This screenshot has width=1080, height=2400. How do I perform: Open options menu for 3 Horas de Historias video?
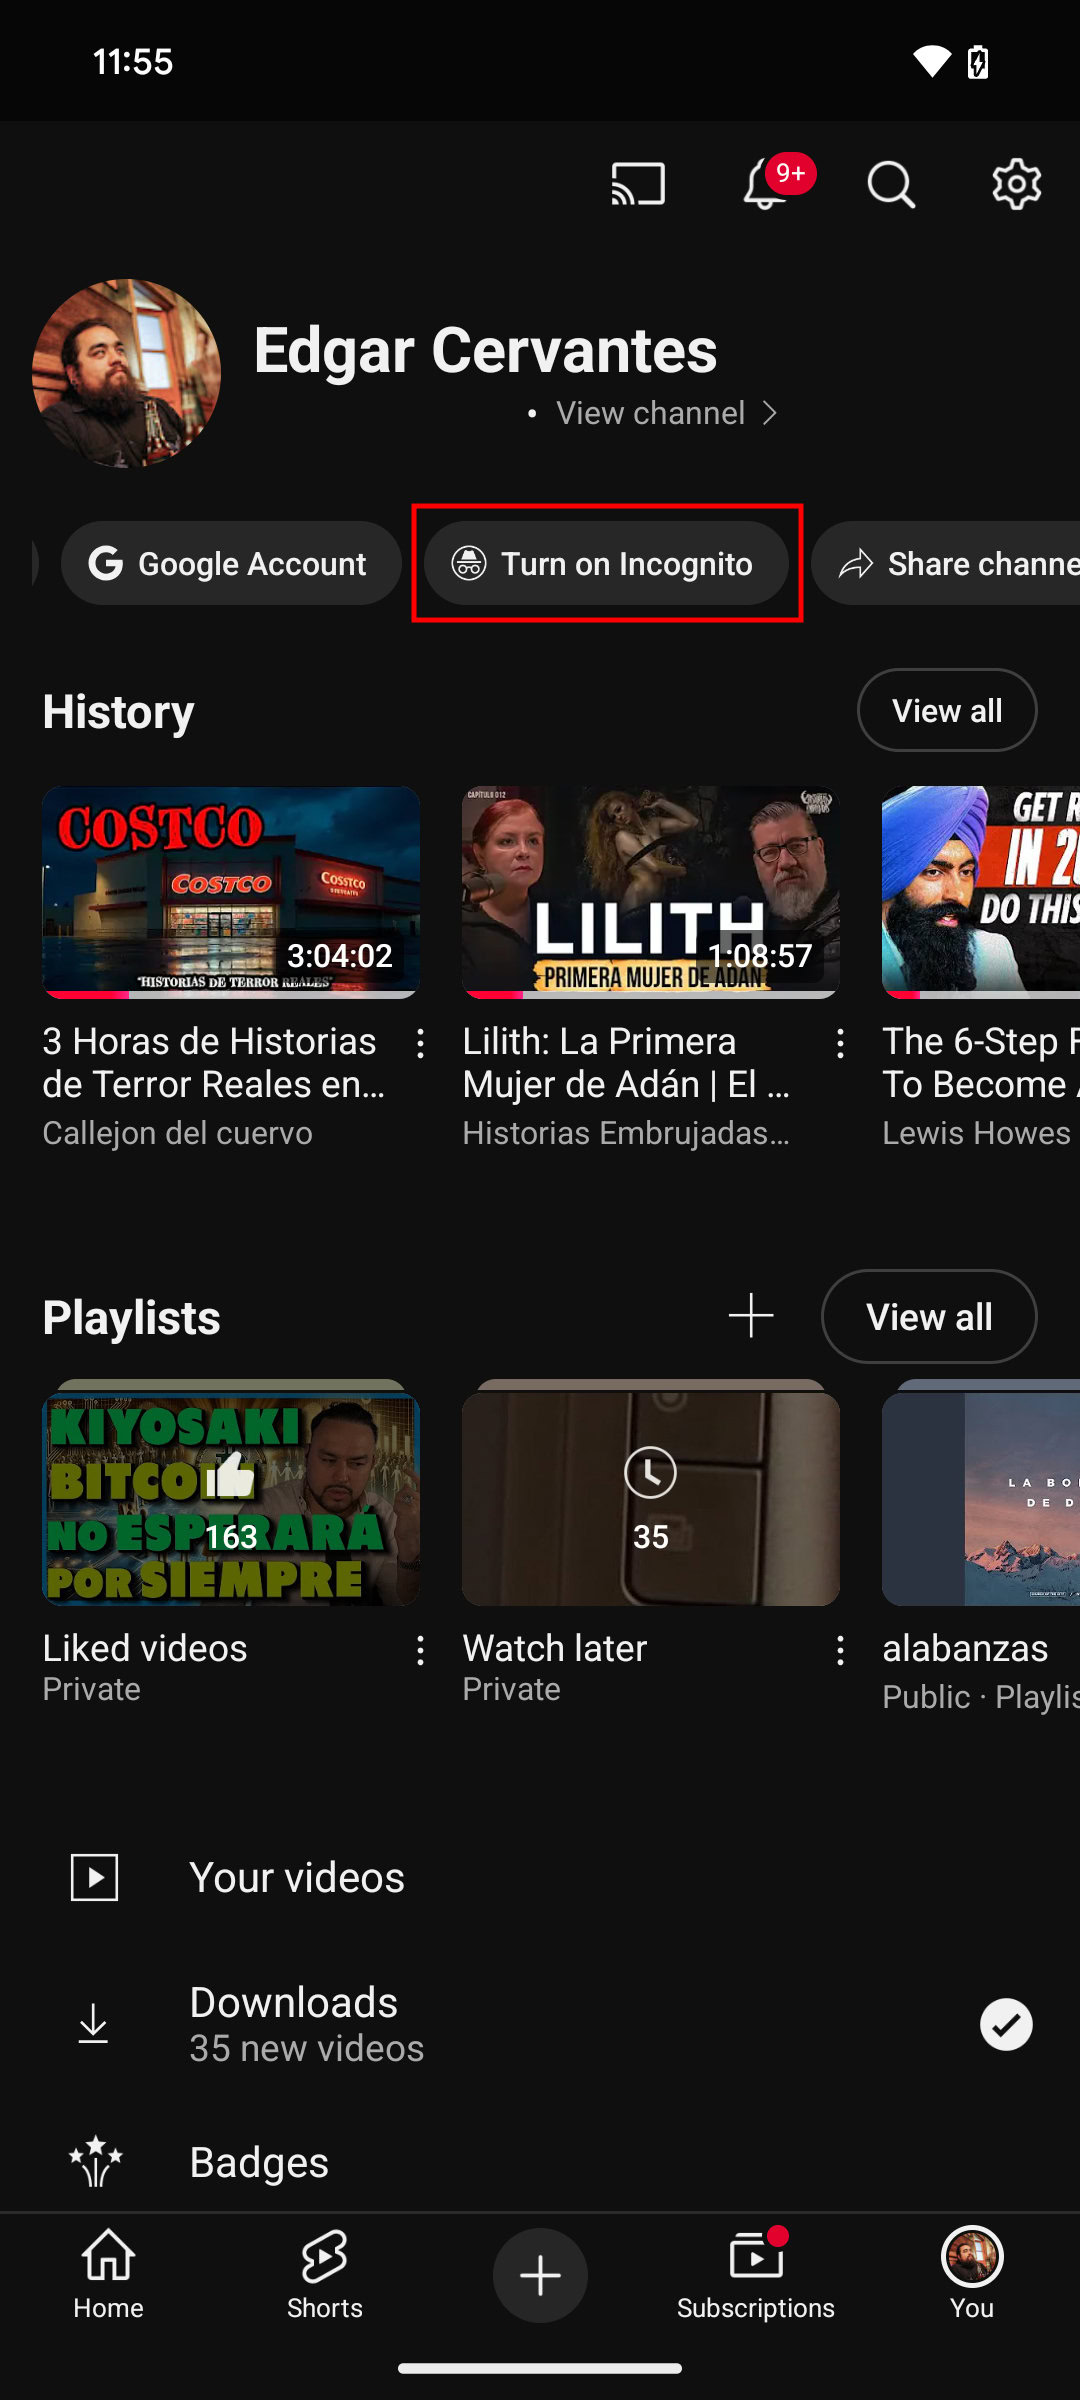point(420,1043)
